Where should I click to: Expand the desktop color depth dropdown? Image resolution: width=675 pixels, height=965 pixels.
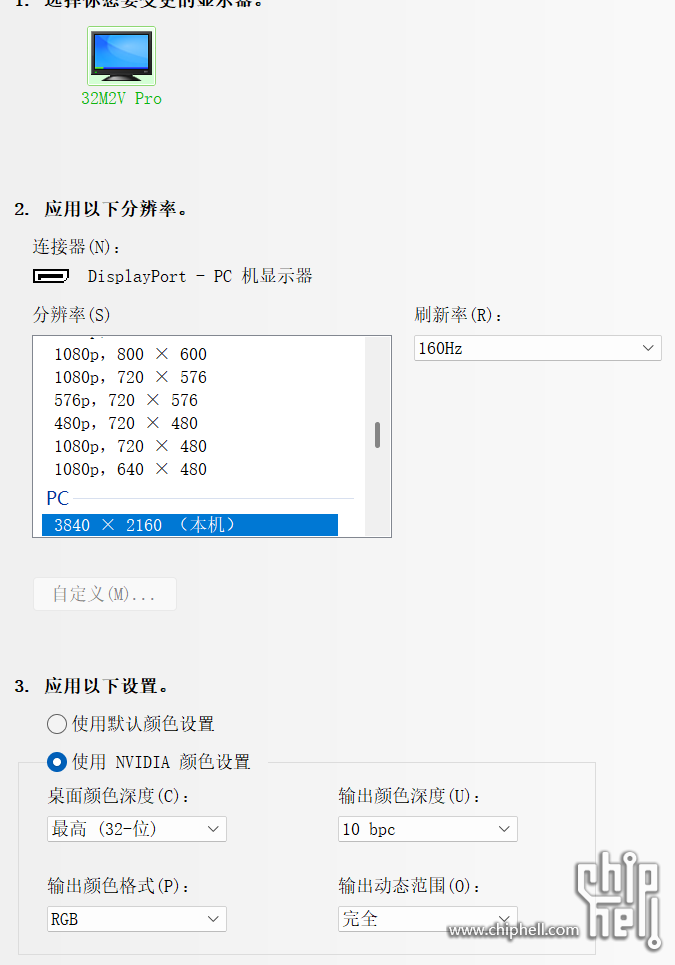click(137, 829)
